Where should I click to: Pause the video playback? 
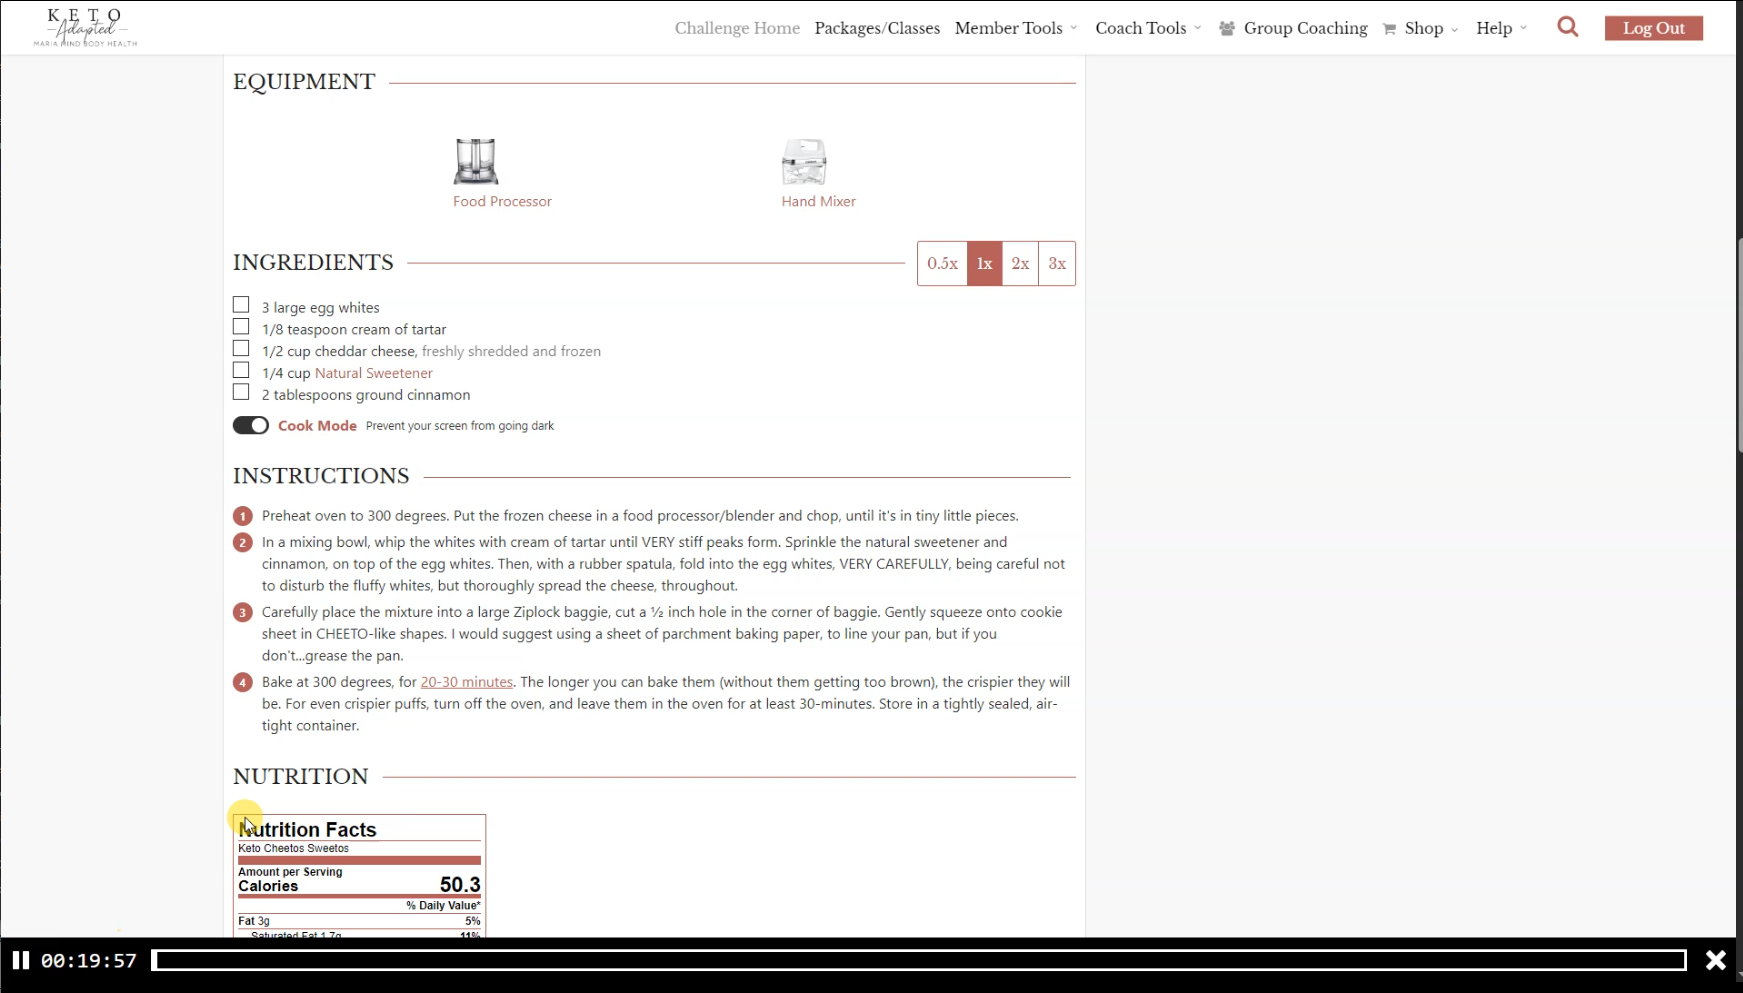pos(20,961)
